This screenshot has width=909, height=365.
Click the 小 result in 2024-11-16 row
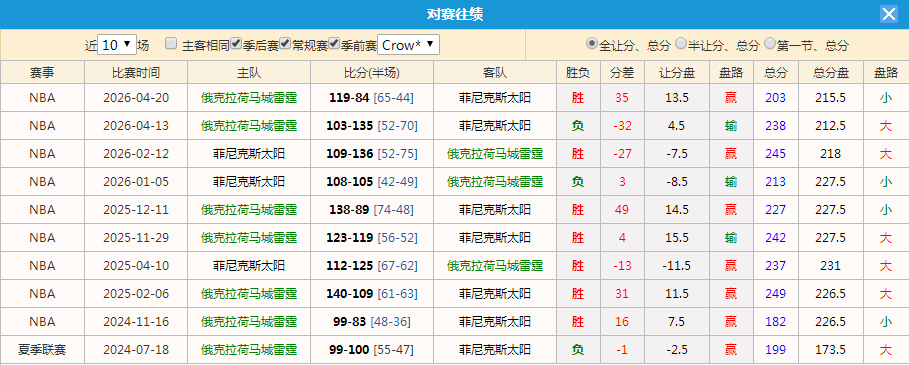point(885,322)
